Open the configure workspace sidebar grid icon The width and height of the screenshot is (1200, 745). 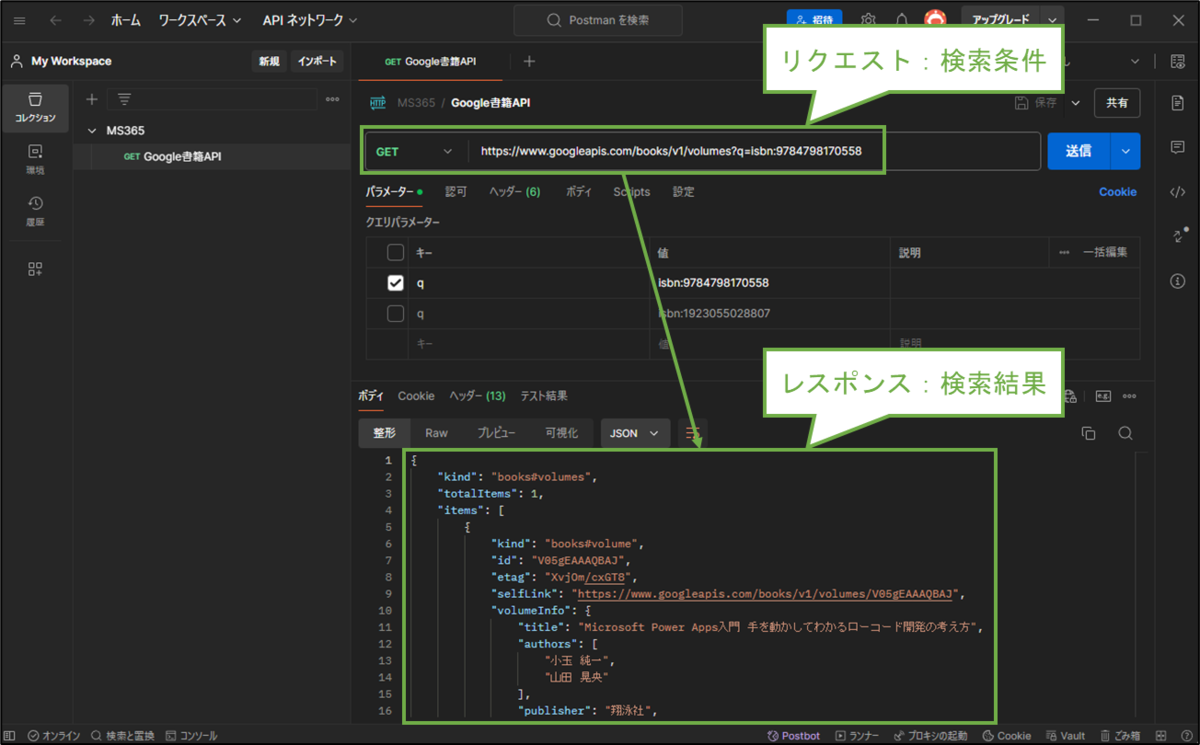pos(35,269)
